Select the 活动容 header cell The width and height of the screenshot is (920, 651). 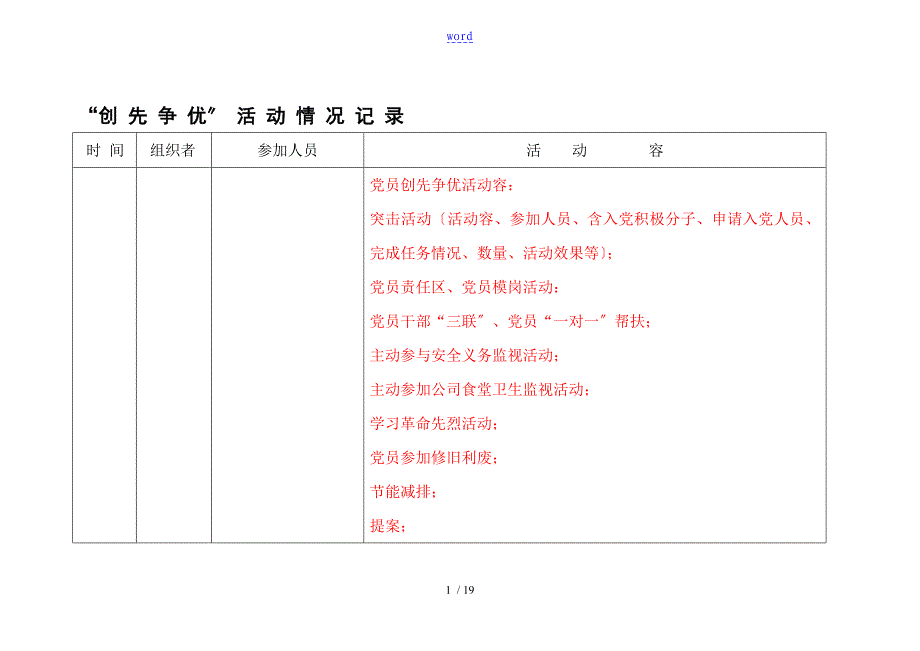coord(594,151)
